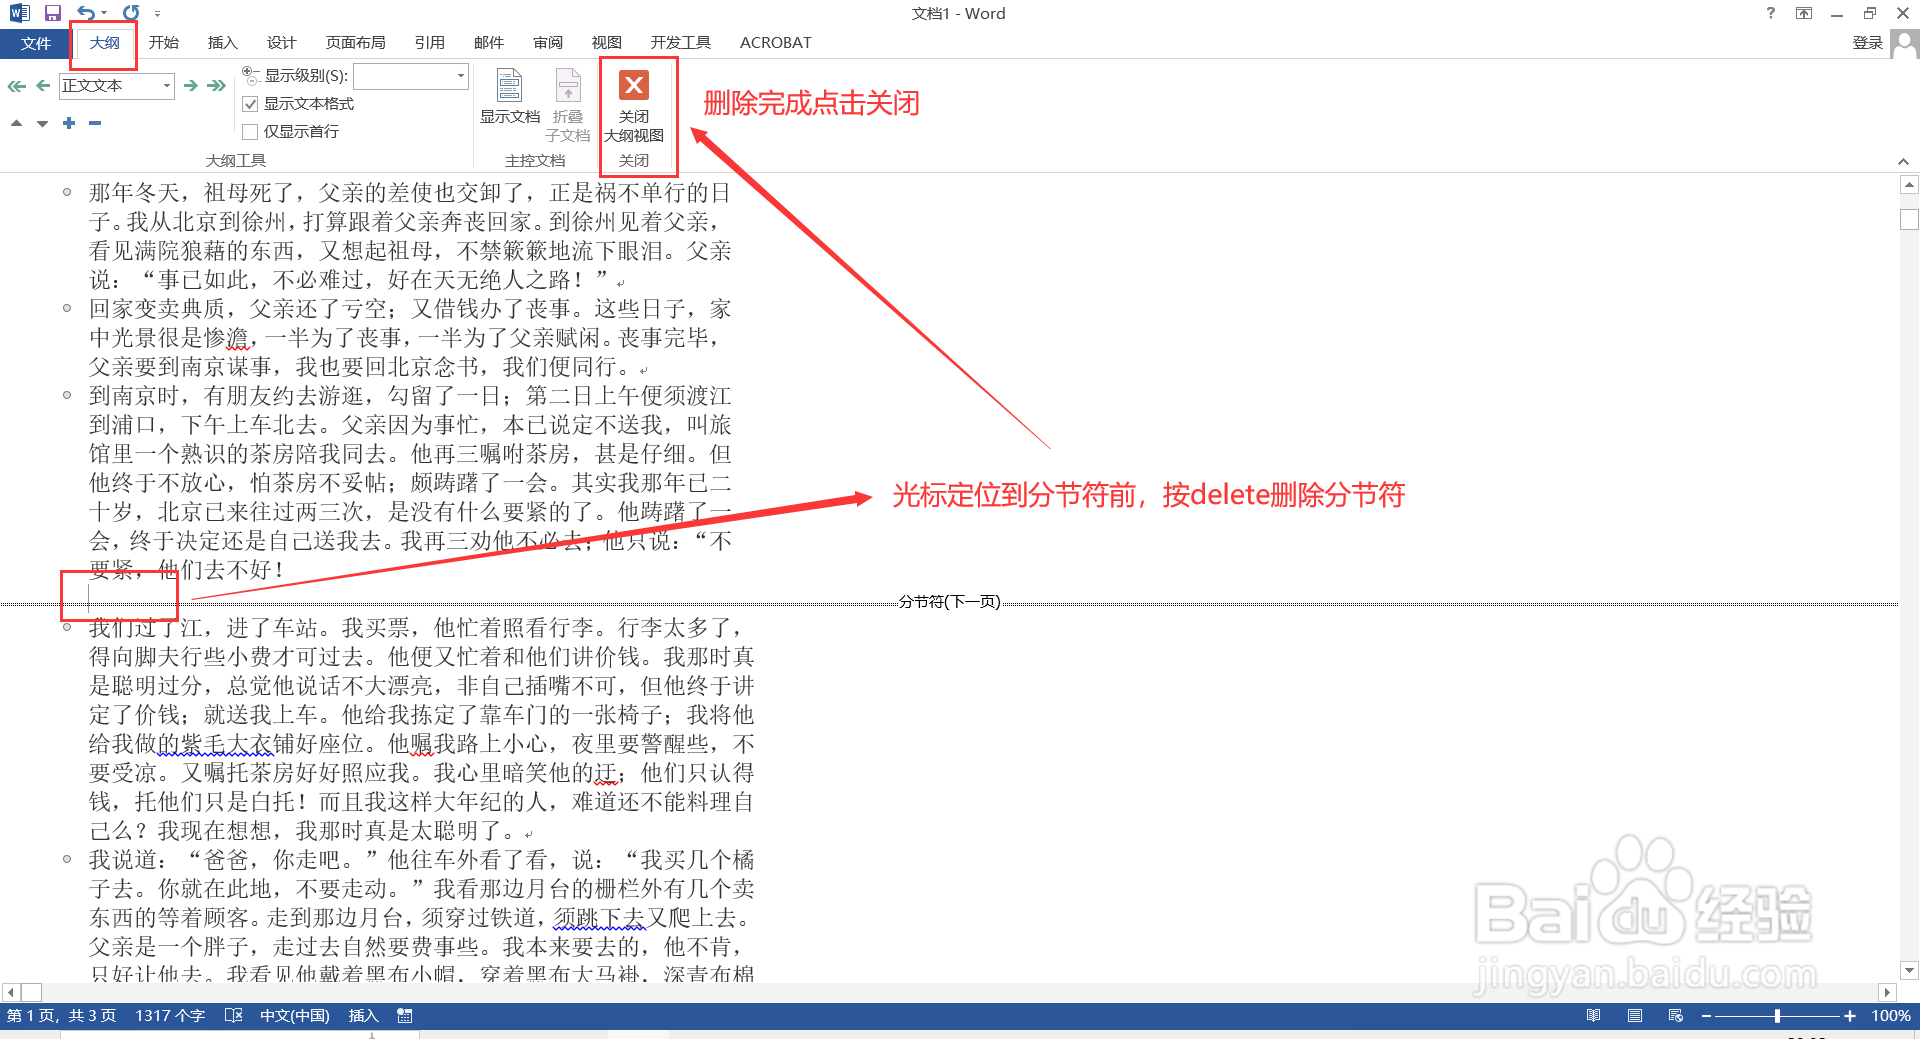
Task: Click the horizontal scrollbar right arrow
Action: (x=1887, y=993)
